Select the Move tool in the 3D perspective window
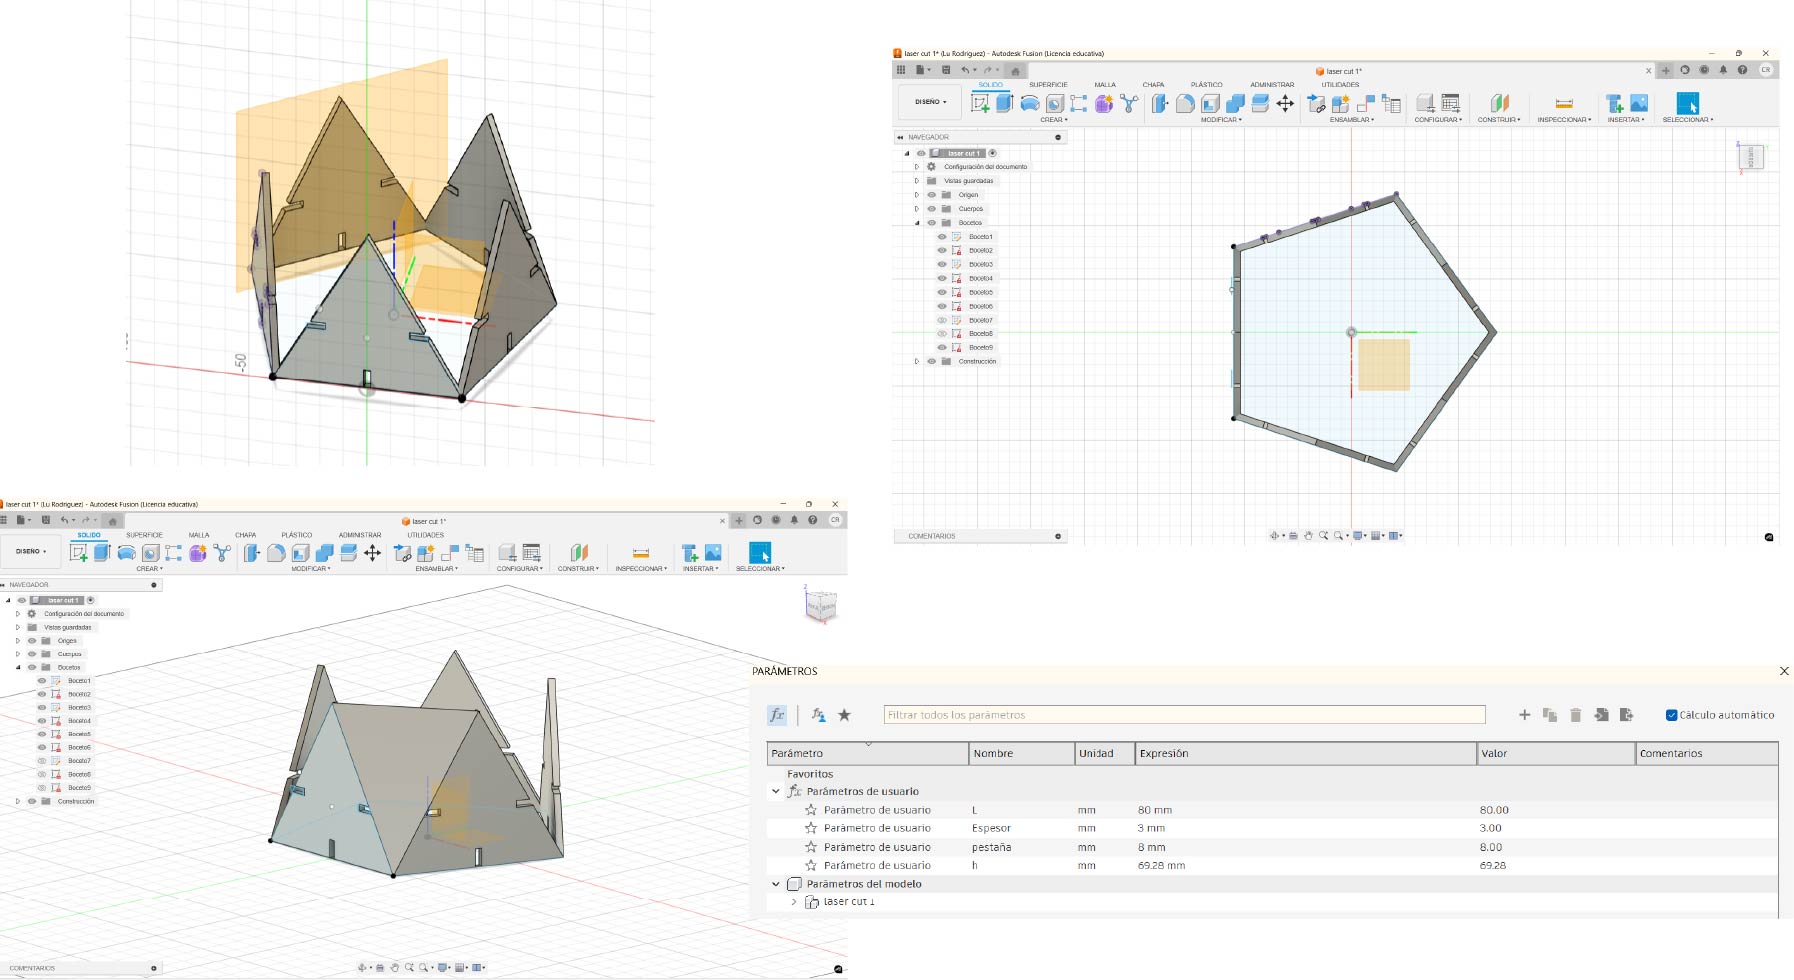 [x=372, y=553]
